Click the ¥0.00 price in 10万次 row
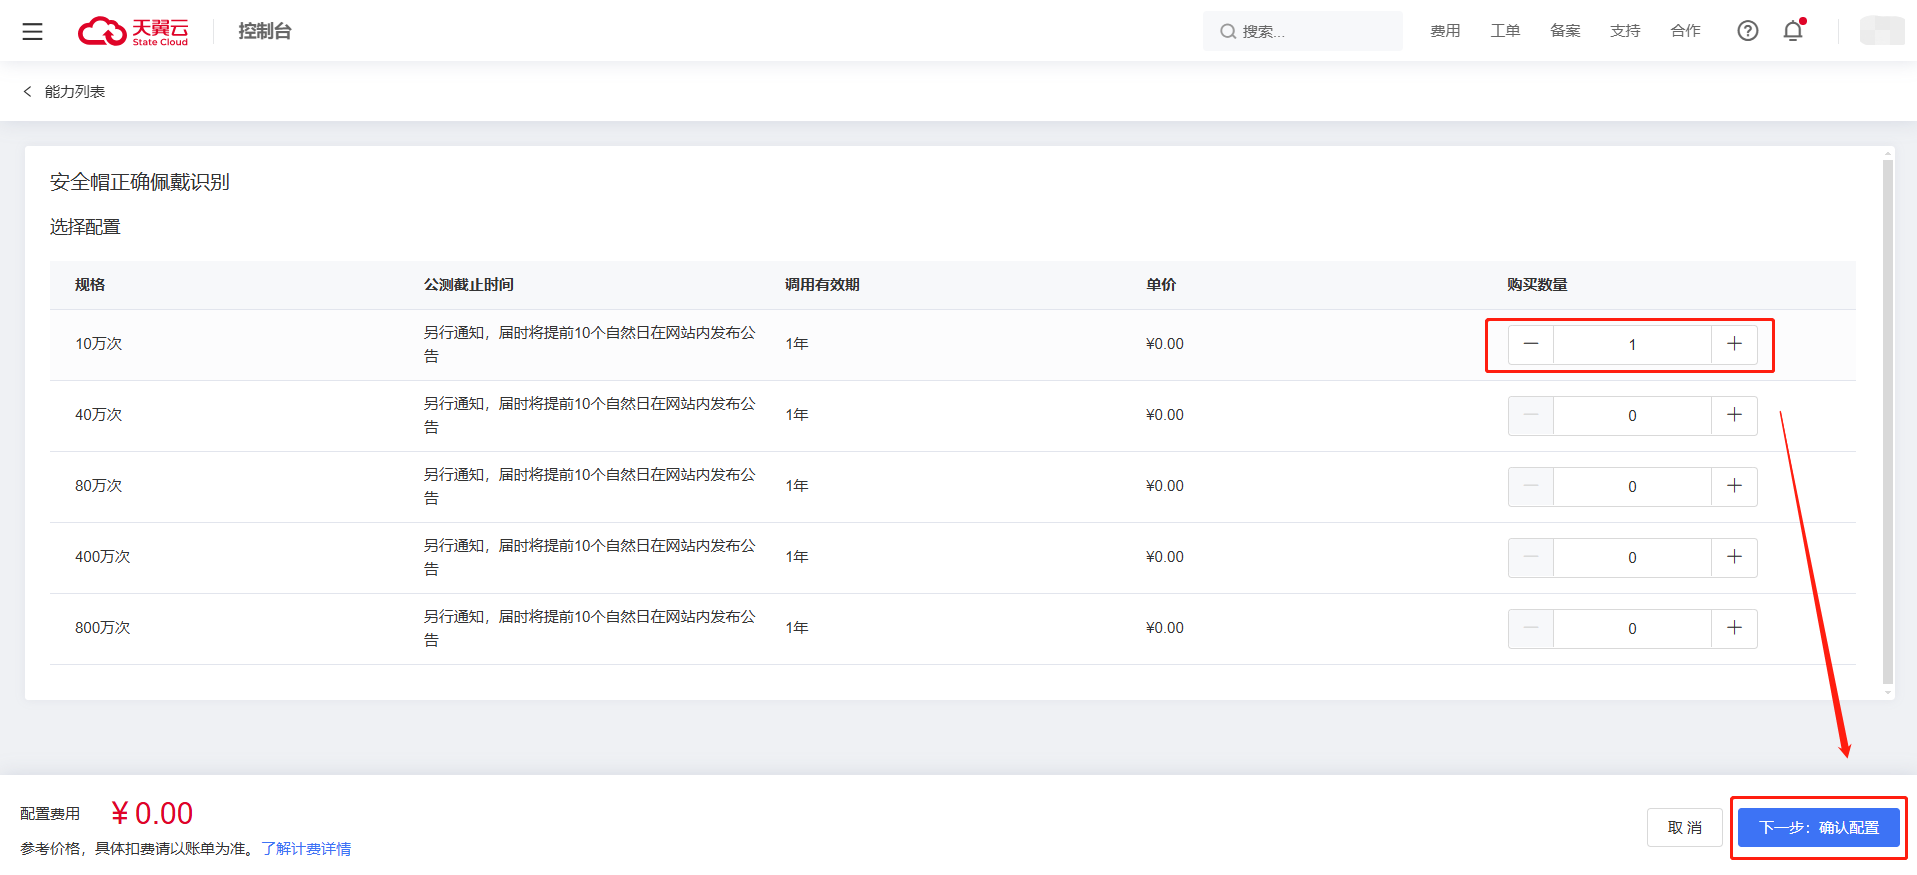The height and width of the screenshot is (875, 1917). point(1164,344)
